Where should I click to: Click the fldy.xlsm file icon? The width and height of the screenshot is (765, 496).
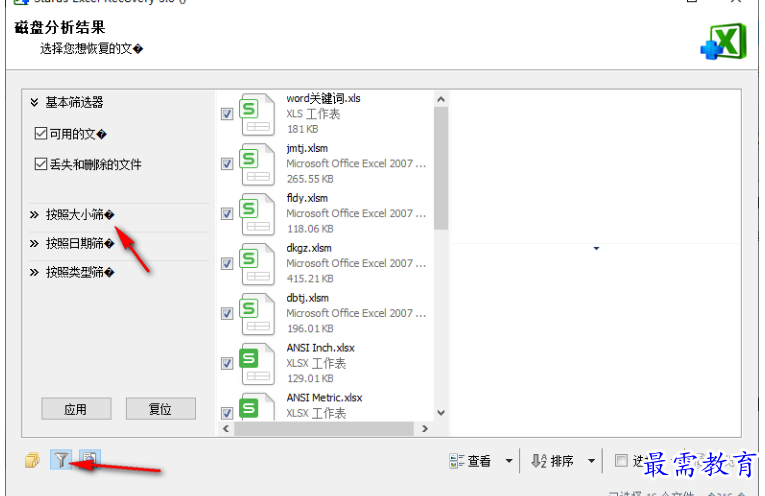(x=257, y=214)
